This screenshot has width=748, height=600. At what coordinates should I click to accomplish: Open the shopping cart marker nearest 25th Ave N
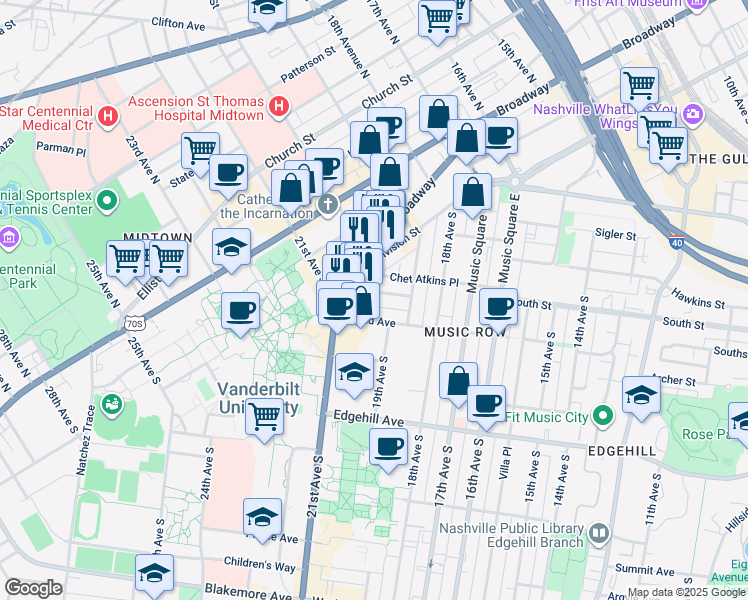125,261
